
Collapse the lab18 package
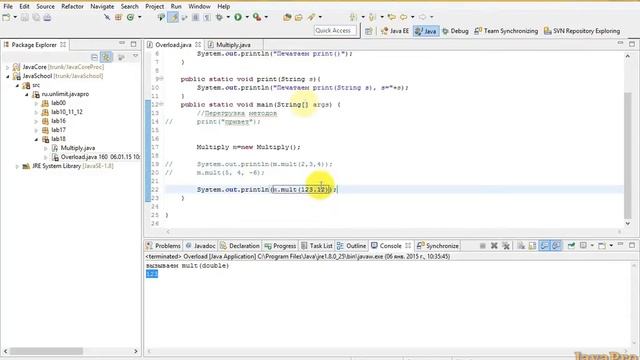click(36, 139)
